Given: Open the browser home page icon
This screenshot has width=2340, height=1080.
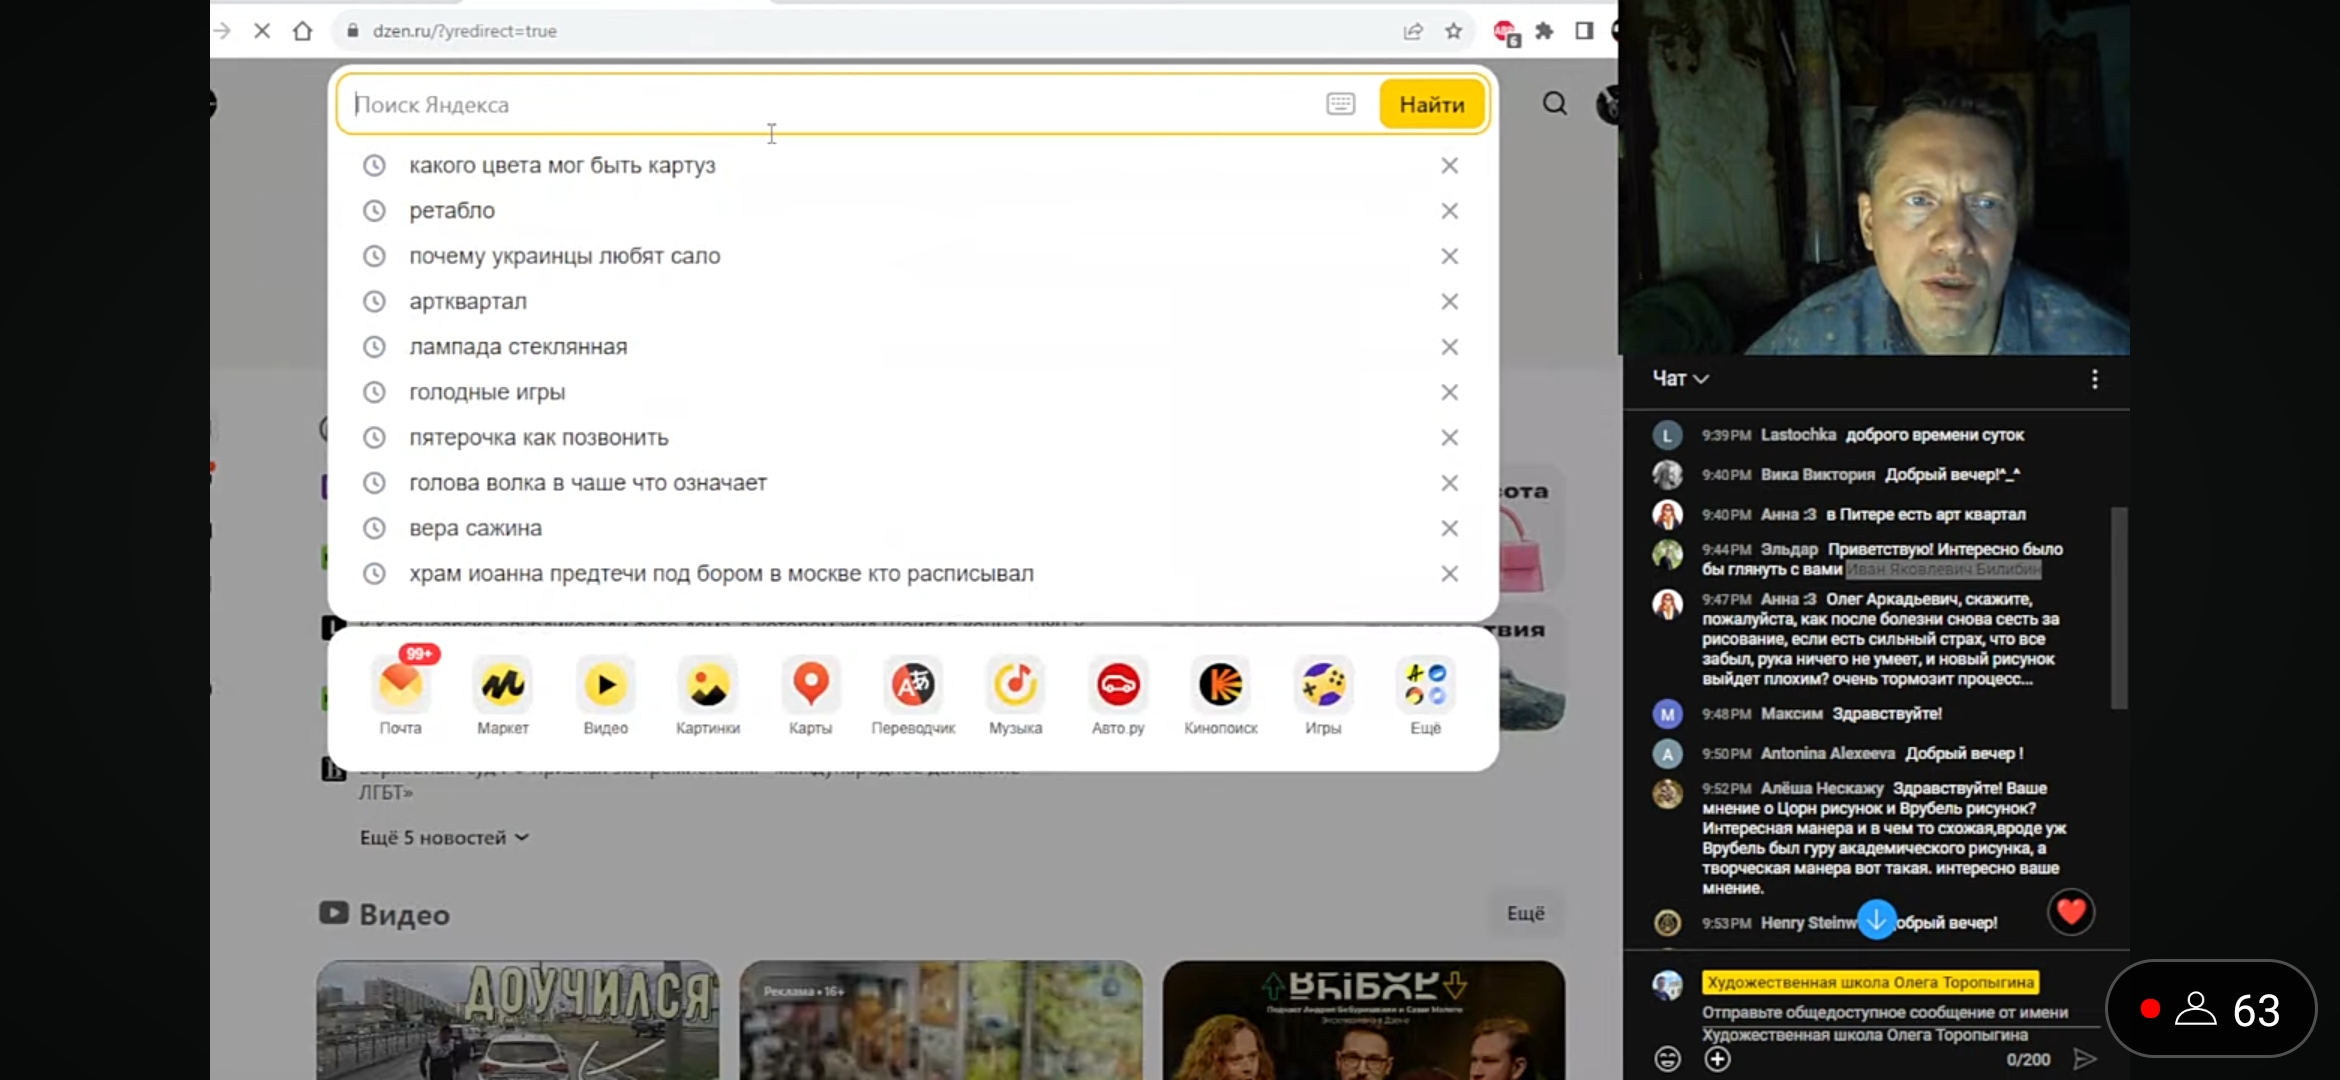Looking at the screenshot, I should [303, 31].
